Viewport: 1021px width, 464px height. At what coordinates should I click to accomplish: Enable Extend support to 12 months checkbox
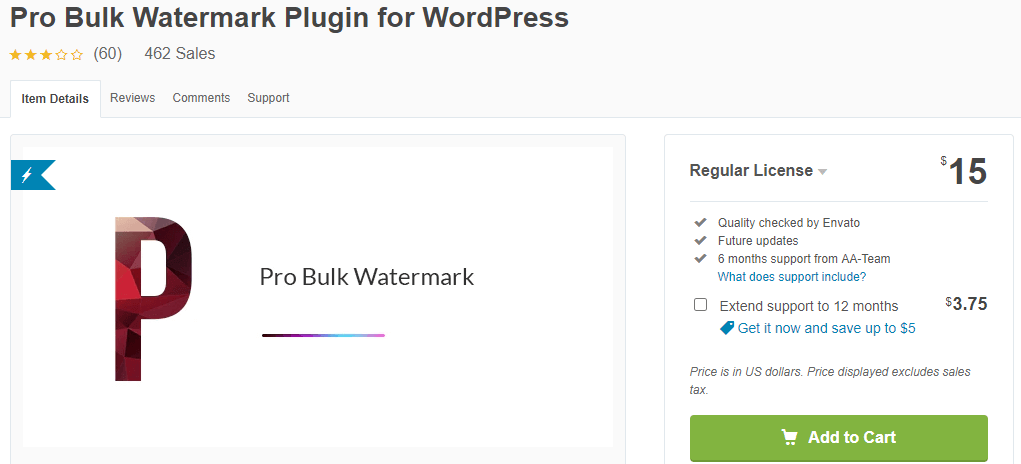[701, 305]
